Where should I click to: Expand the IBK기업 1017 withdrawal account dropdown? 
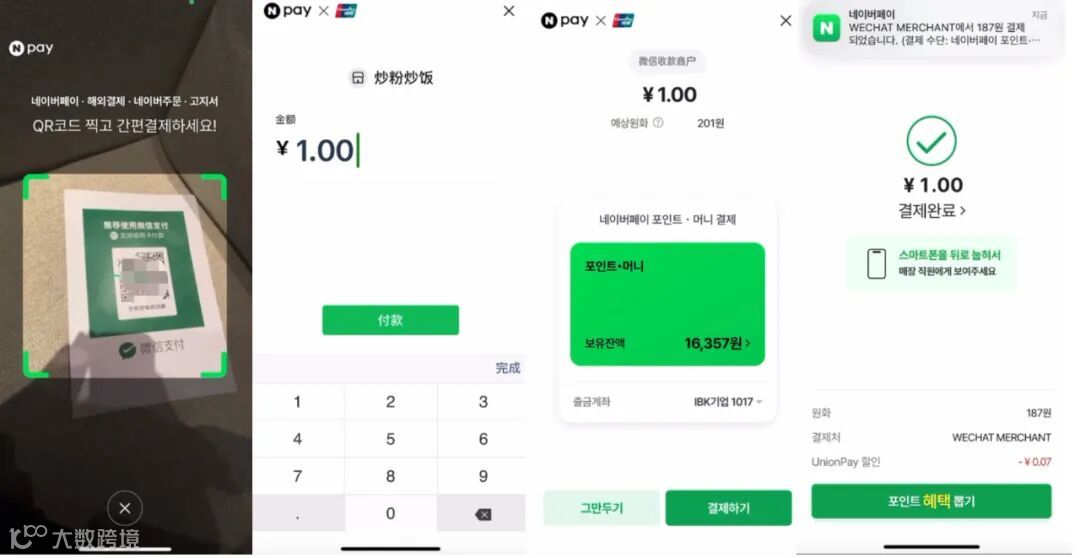[728, 402]
